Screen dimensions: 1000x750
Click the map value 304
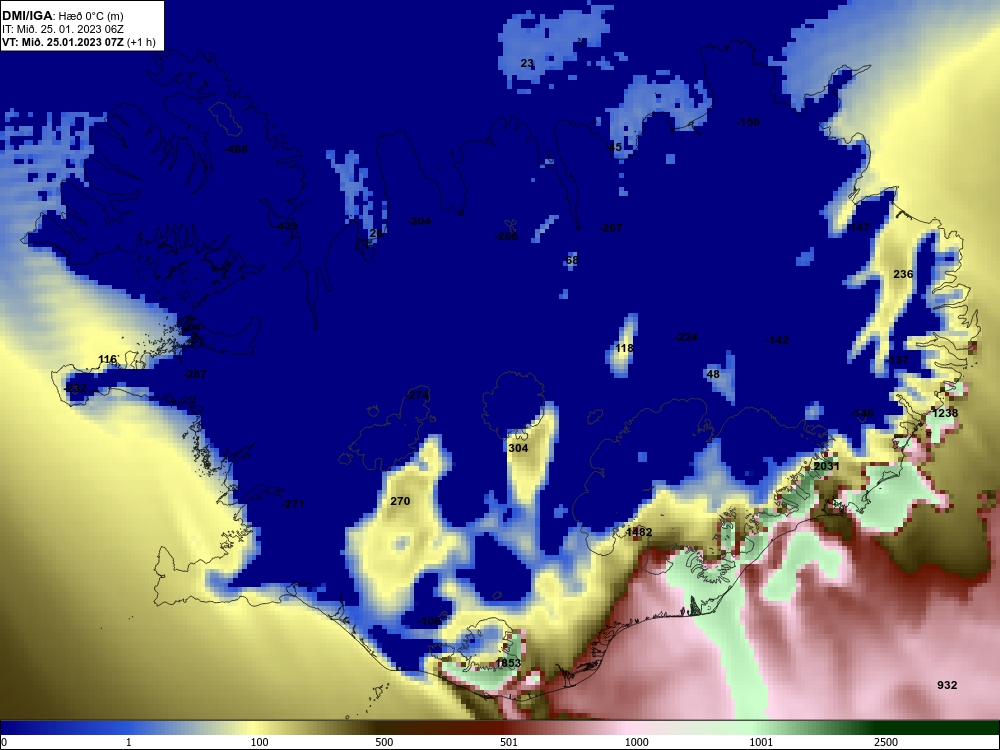click(x=518, y=448)
